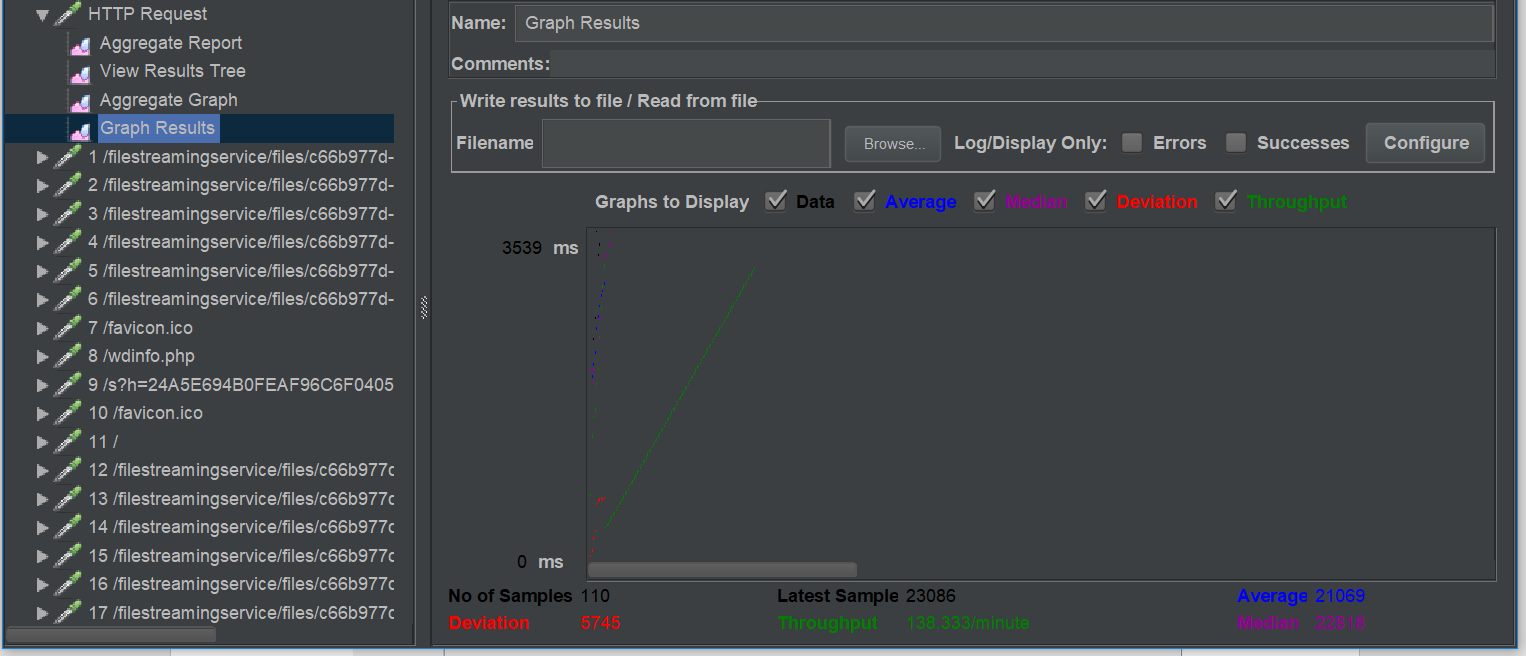The width and height of the screenshot is (1526, 656).
Task: Click the Average value 21069
Action: click(1340, 596)
